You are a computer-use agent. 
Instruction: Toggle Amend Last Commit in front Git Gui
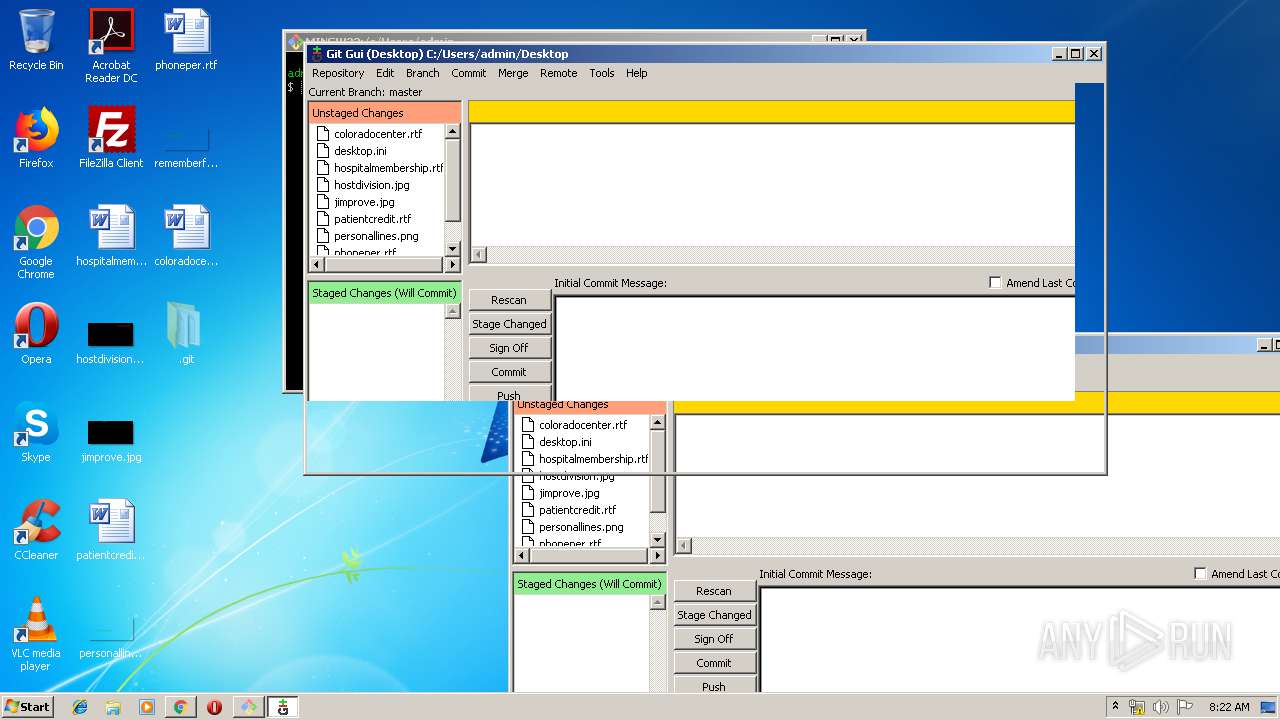click(995, 283)
